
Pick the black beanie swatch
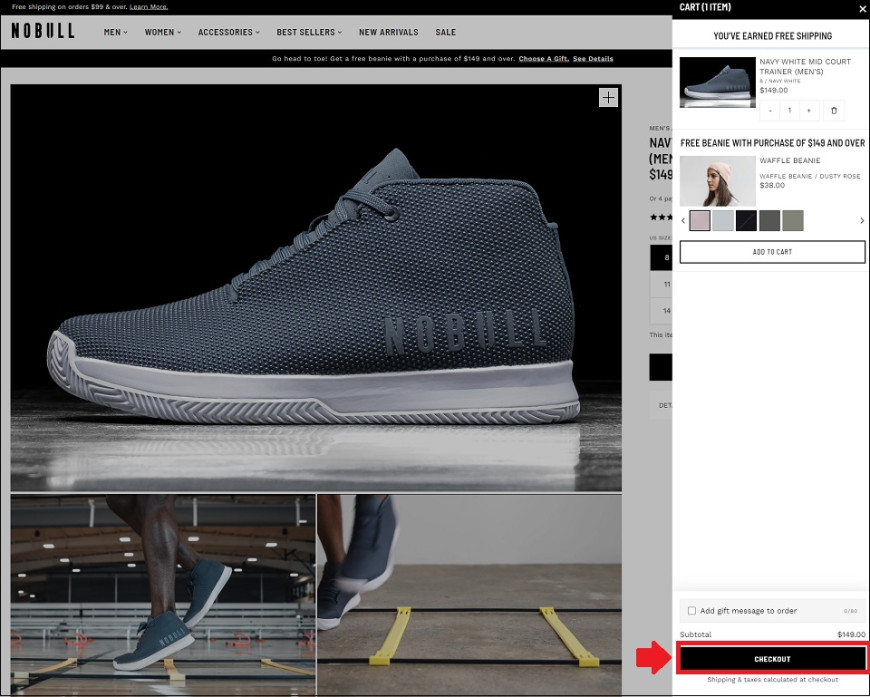point(746,221)
